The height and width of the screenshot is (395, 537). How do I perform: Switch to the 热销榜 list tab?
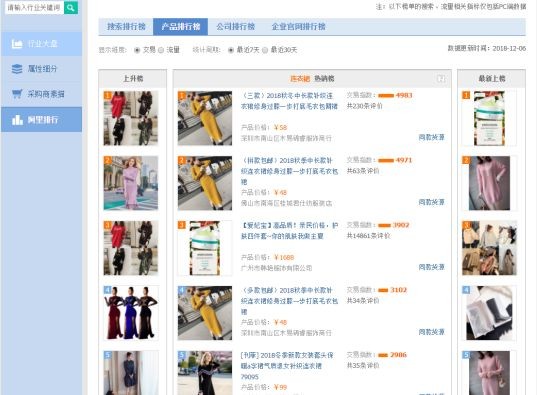point(324,79)
